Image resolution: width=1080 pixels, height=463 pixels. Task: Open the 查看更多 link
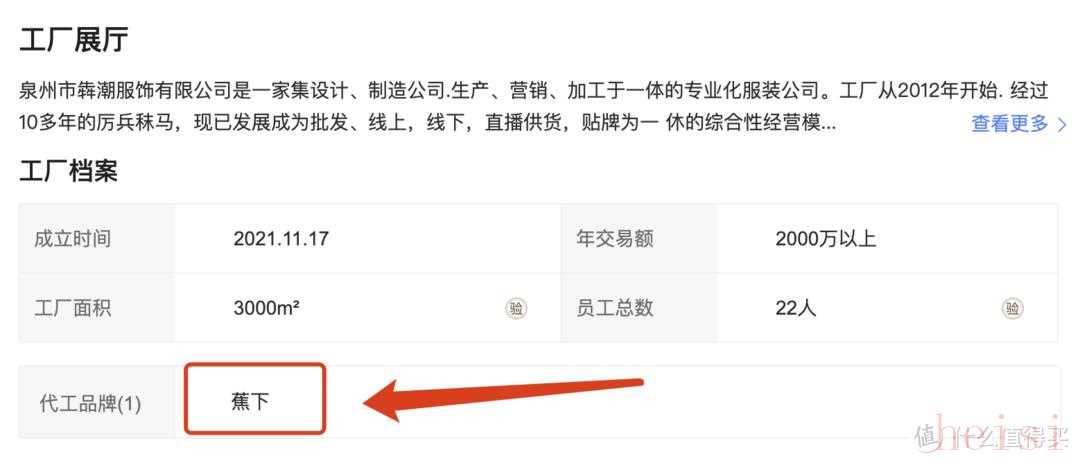1009,124
